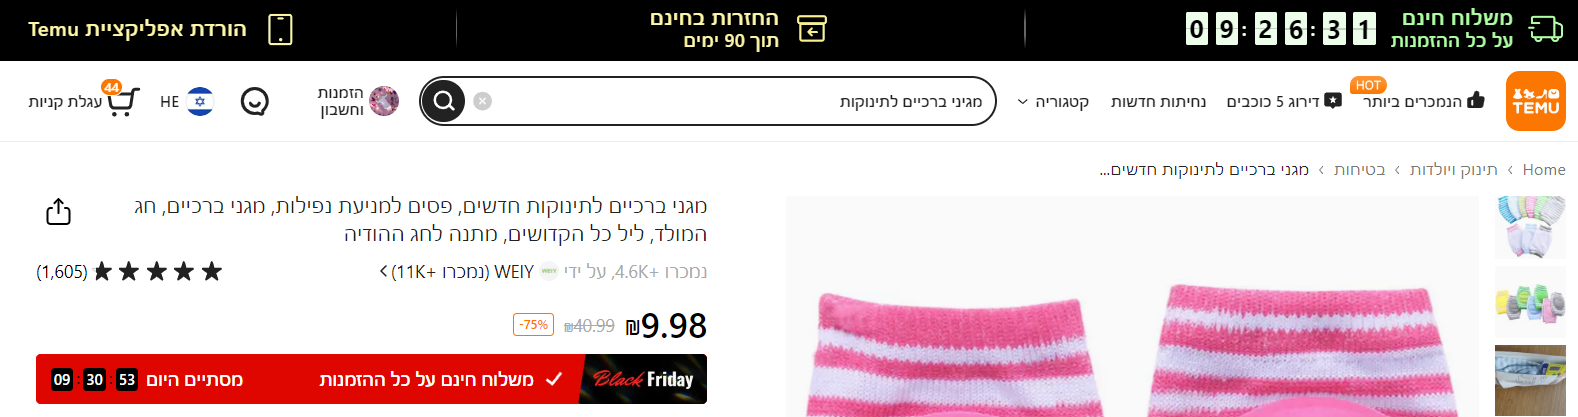
Task: Expand the קטגוריות categories dropdown
Action: click(x=1053, y=102)
